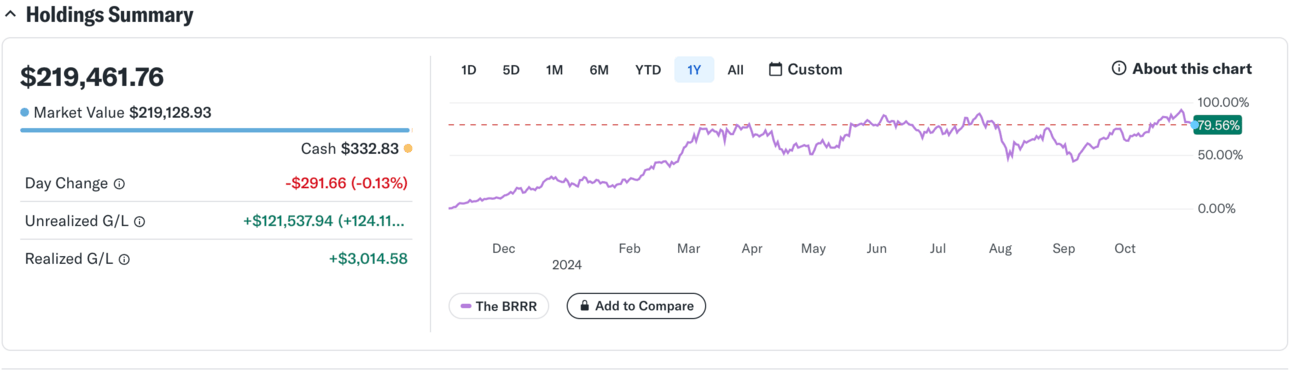Image resolution: width=1292 pixels, height=370 pixels.
Task: Collapse the Holdings Summary section chevron
Action: [10, 16]
